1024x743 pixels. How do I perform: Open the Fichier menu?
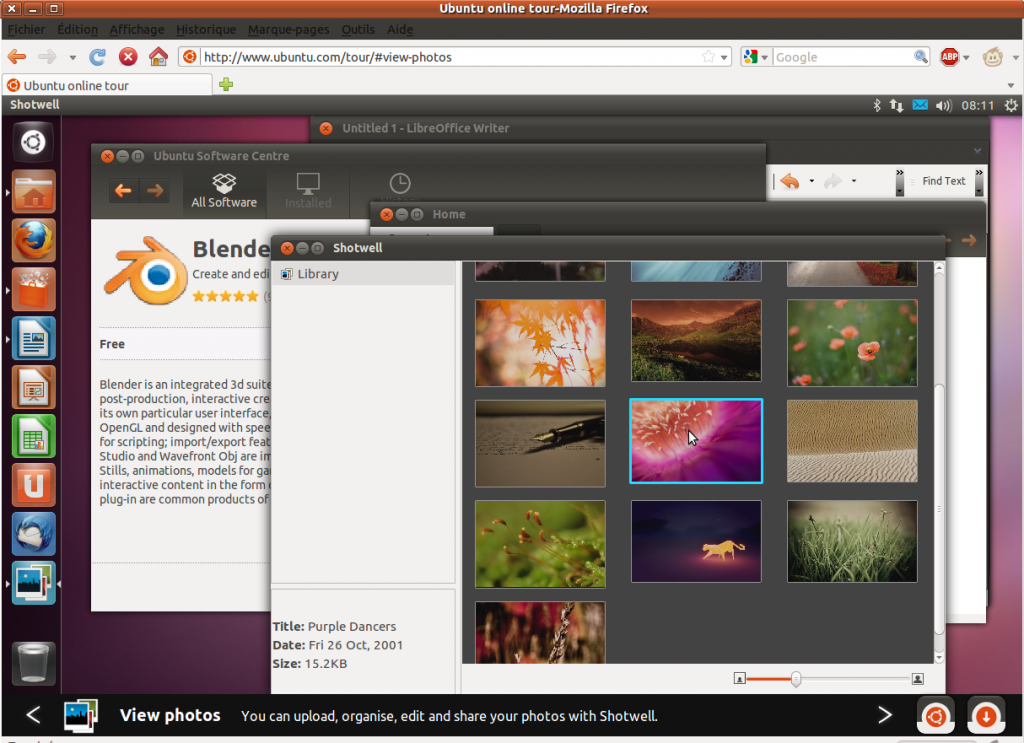pyautogui.click(x=27, y=29)
